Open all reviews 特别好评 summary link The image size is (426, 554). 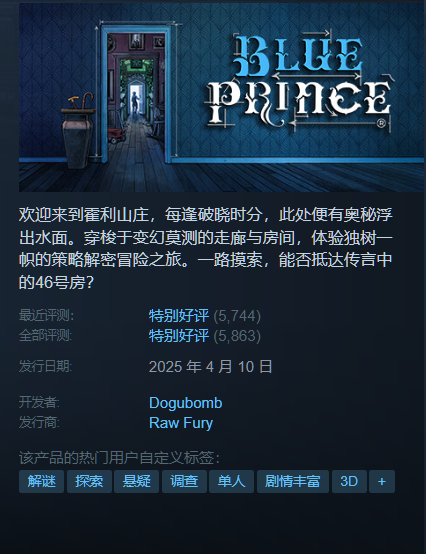[179, 336]
